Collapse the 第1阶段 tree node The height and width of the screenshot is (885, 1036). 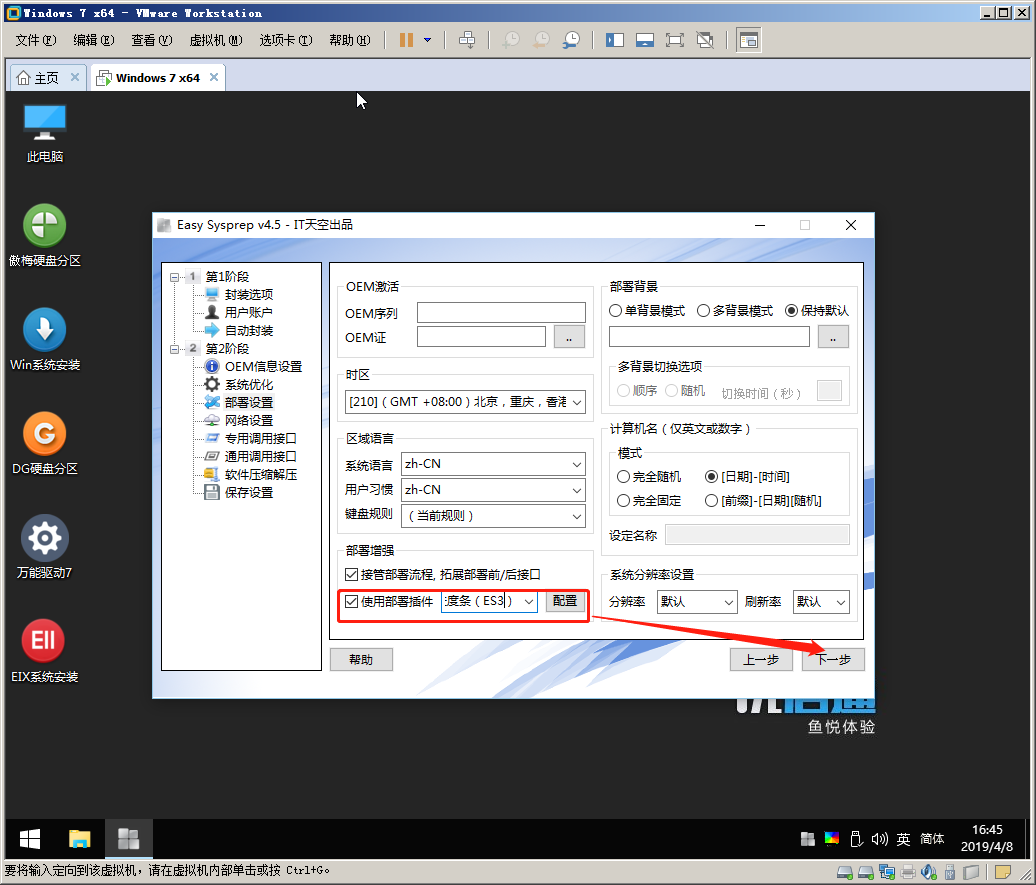click(174, 277)
